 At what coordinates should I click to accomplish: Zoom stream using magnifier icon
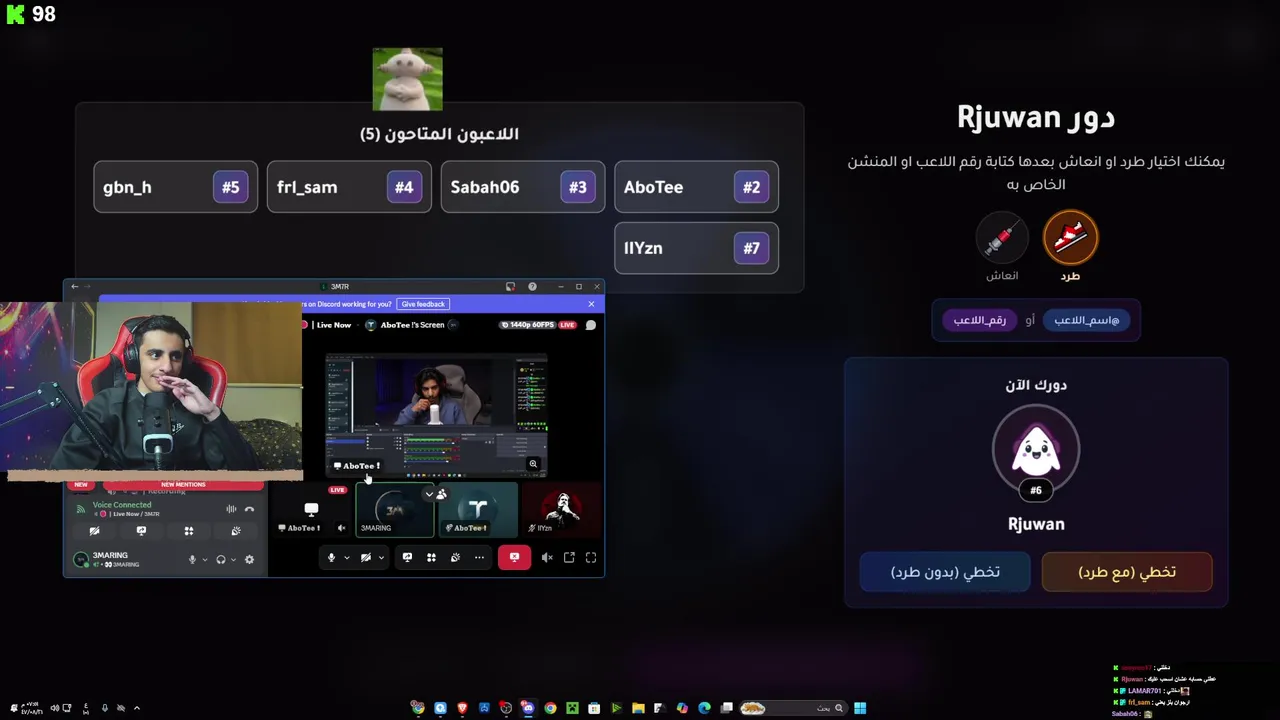(x=533, y=464)
